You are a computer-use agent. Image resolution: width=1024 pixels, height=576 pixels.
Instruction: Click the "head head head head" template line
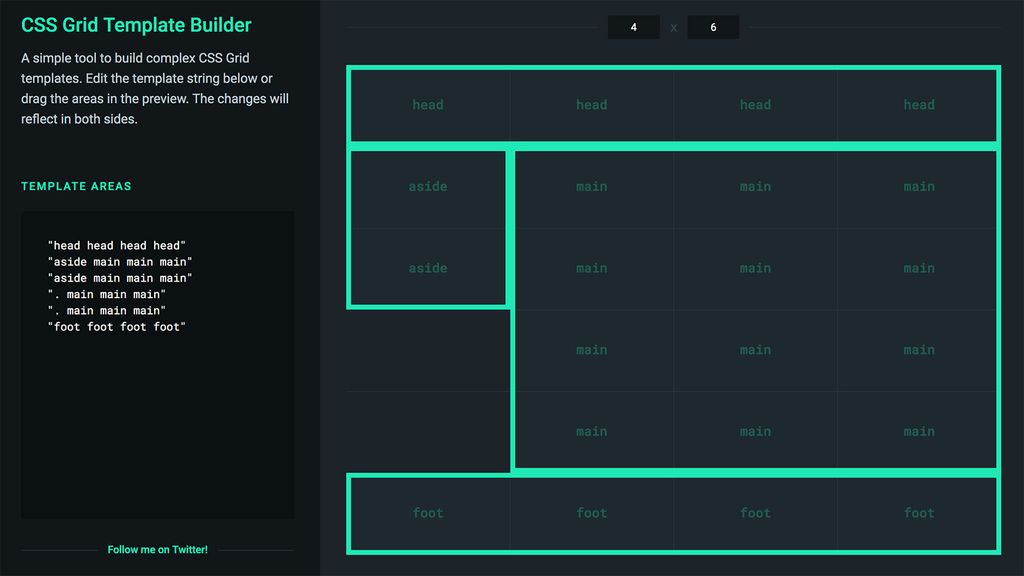pos(117,245)
